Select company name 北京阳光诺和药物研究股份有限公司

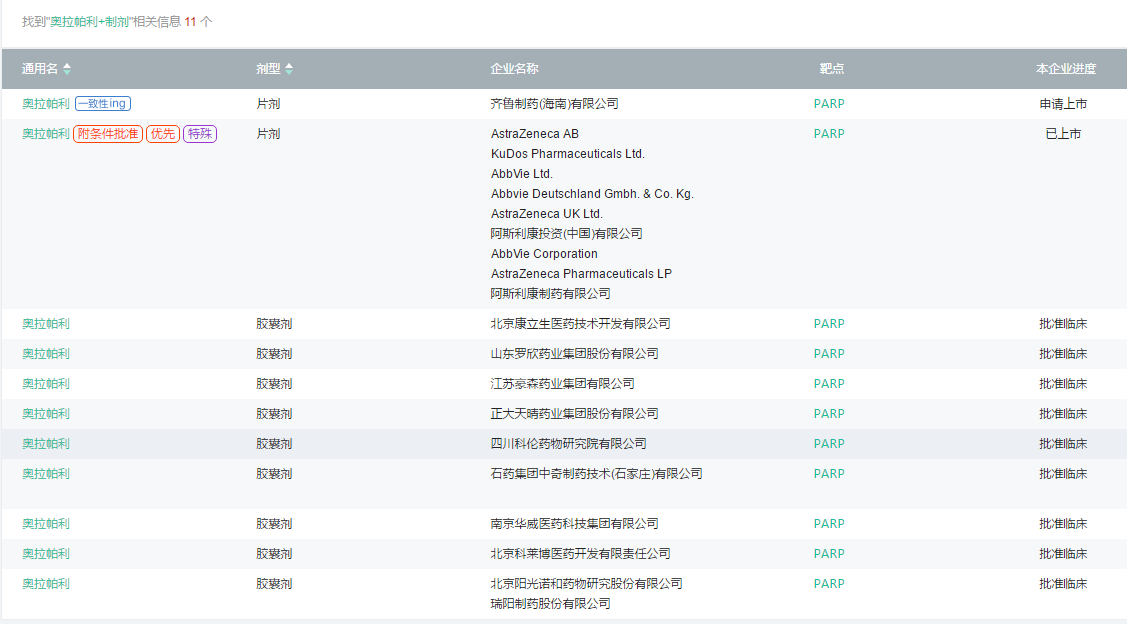pos(586,584)
